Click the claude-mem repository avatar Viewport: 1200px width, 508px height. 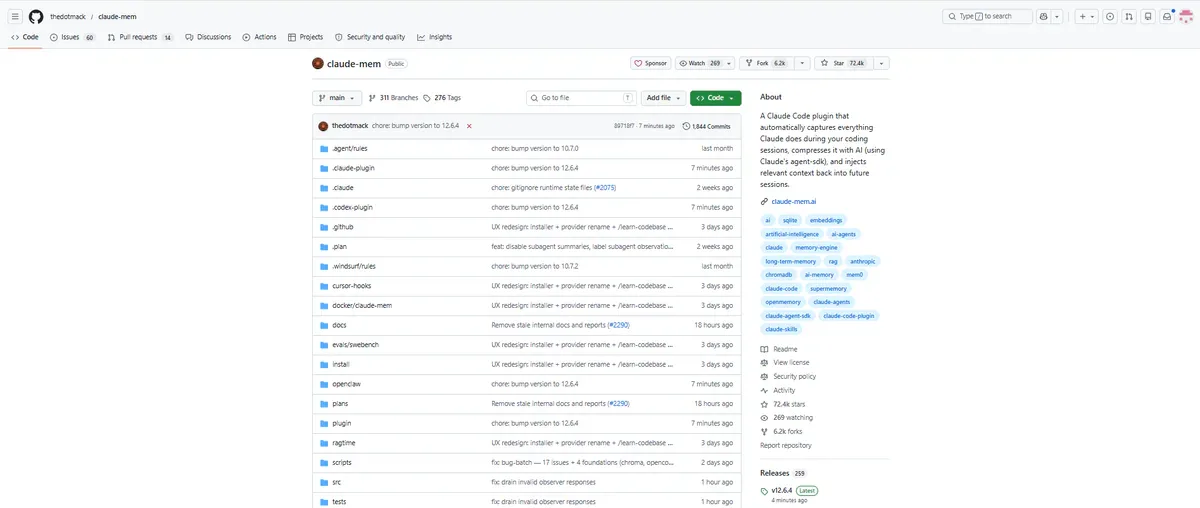coord(317,63)
